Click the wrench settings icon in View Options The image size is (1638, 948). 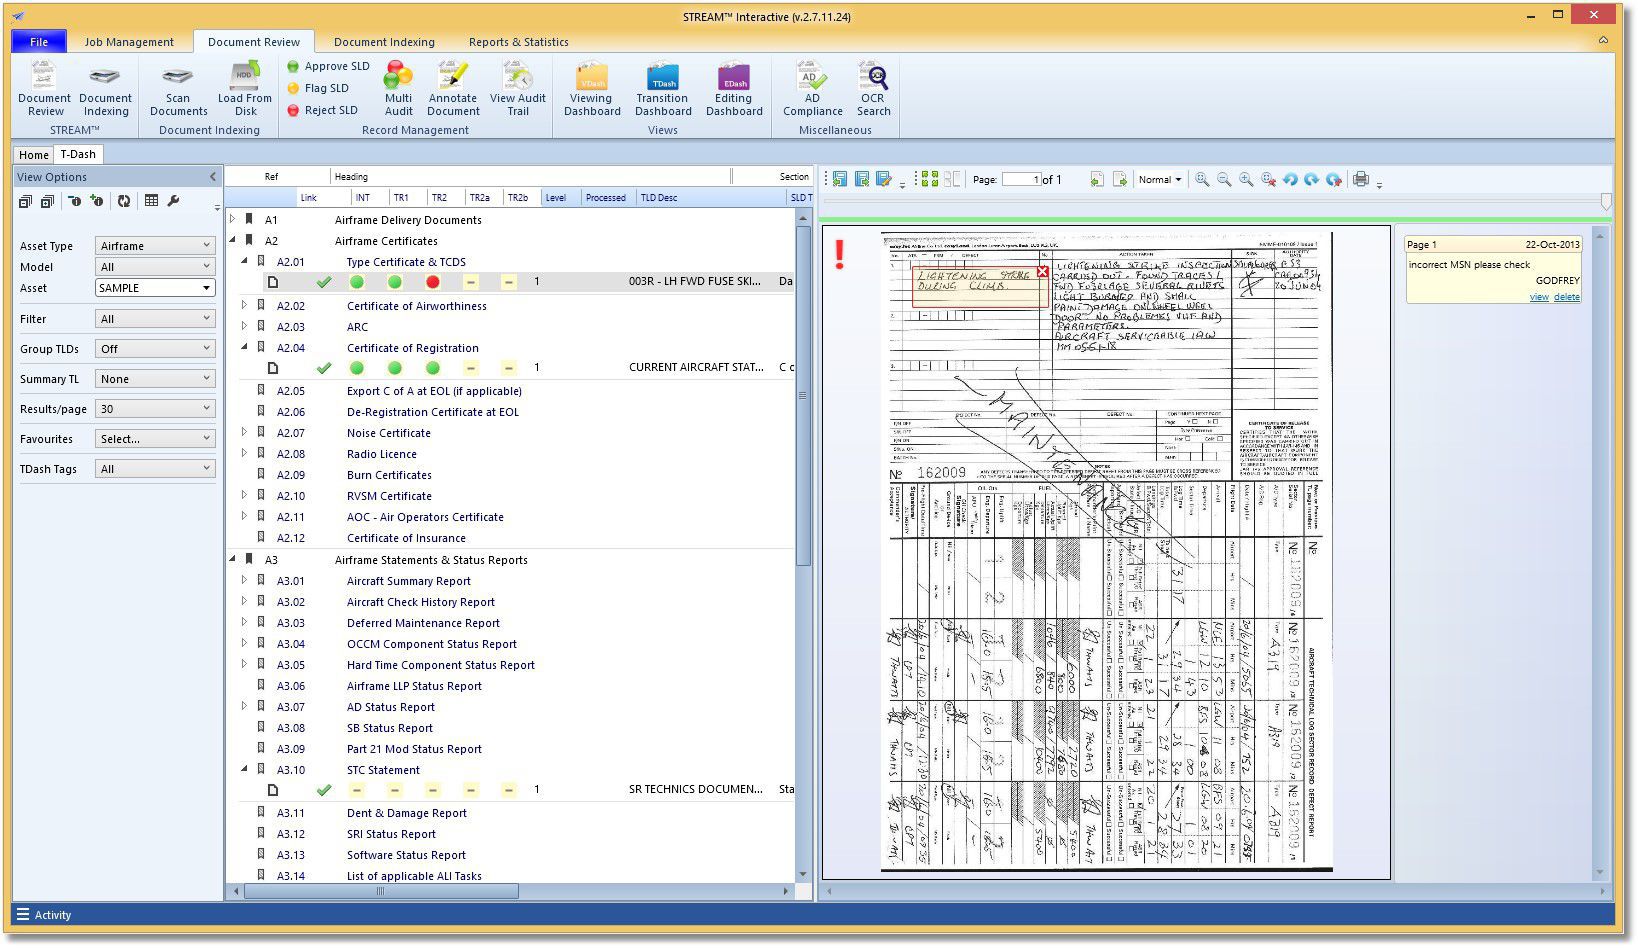click(174, 201)
